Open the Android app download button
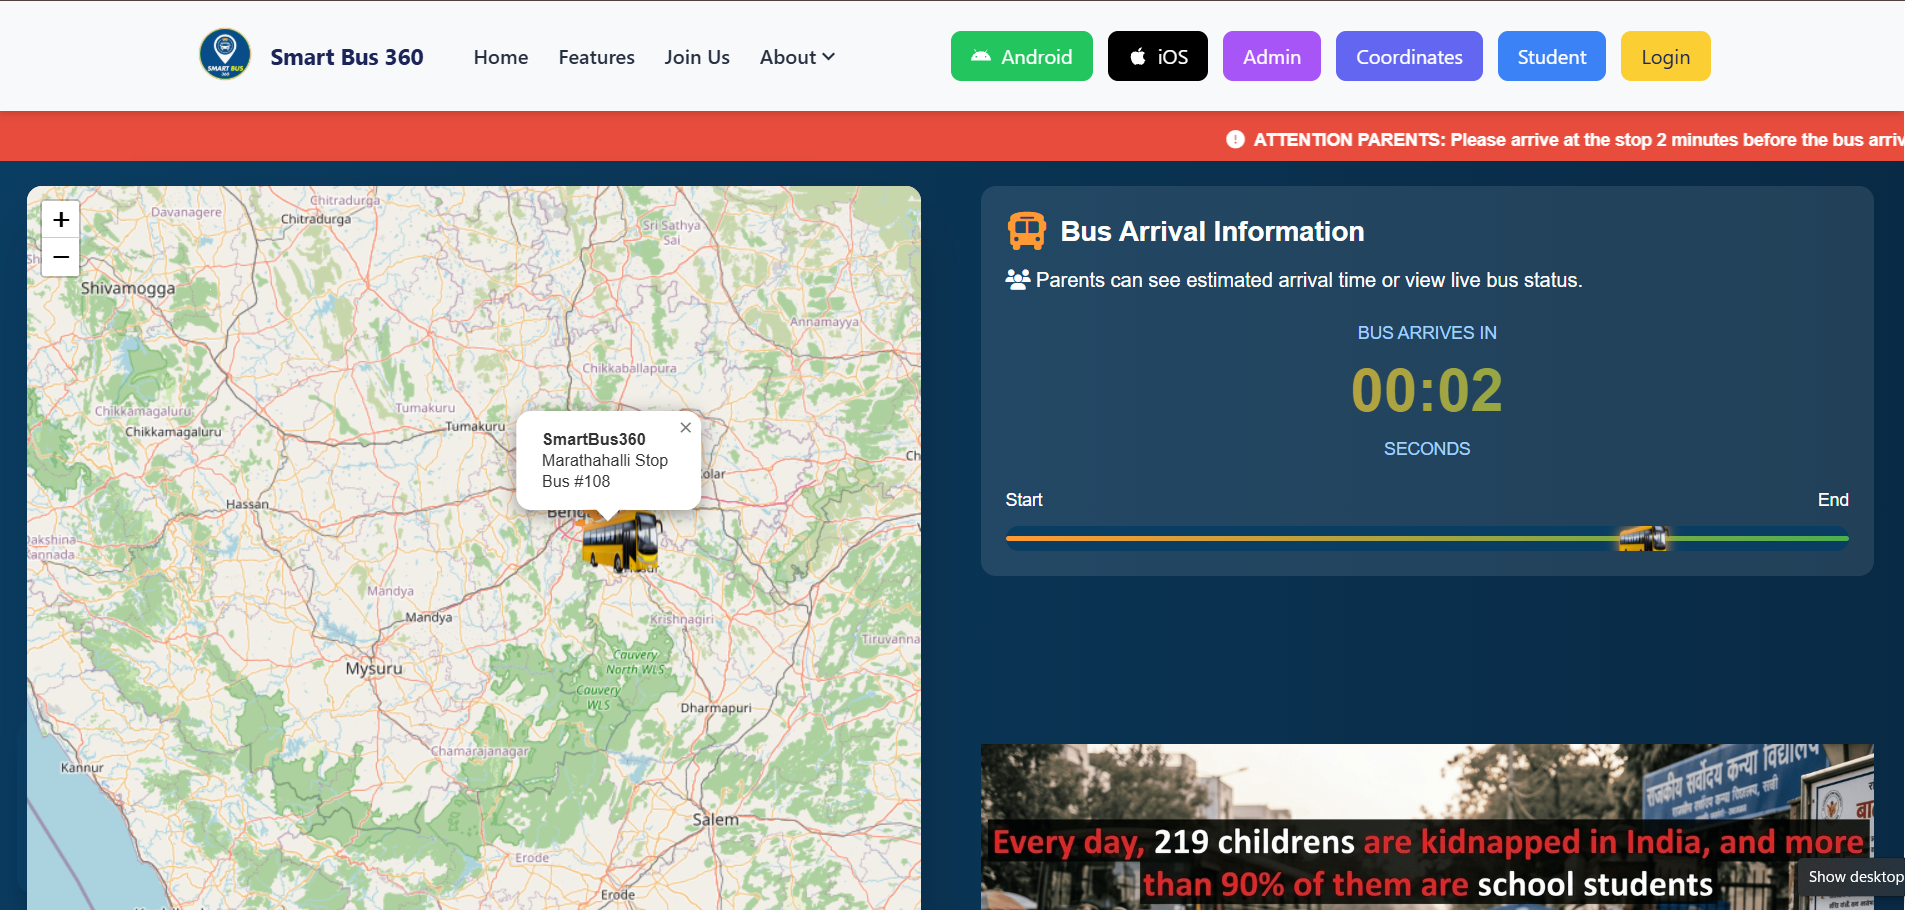Viewport: 1905px width, 910px height. [x=1022, y=56]
